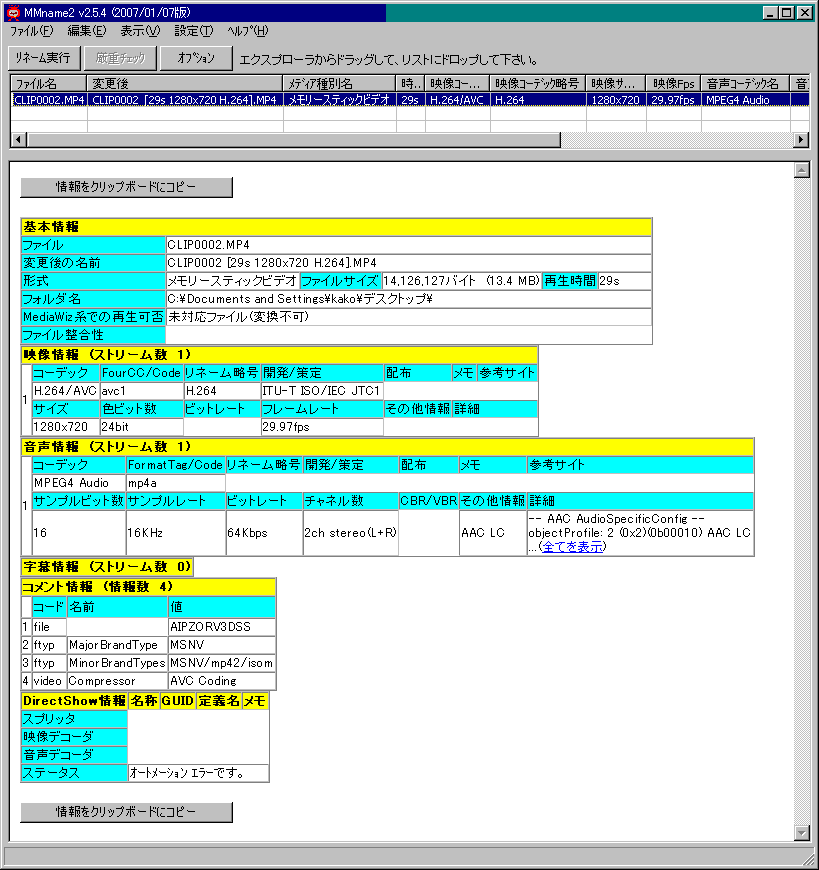The height and width of the screenshot is (870, 819).
Task: Click the 音声コーデック名 column header
Action: coord(745,84)
